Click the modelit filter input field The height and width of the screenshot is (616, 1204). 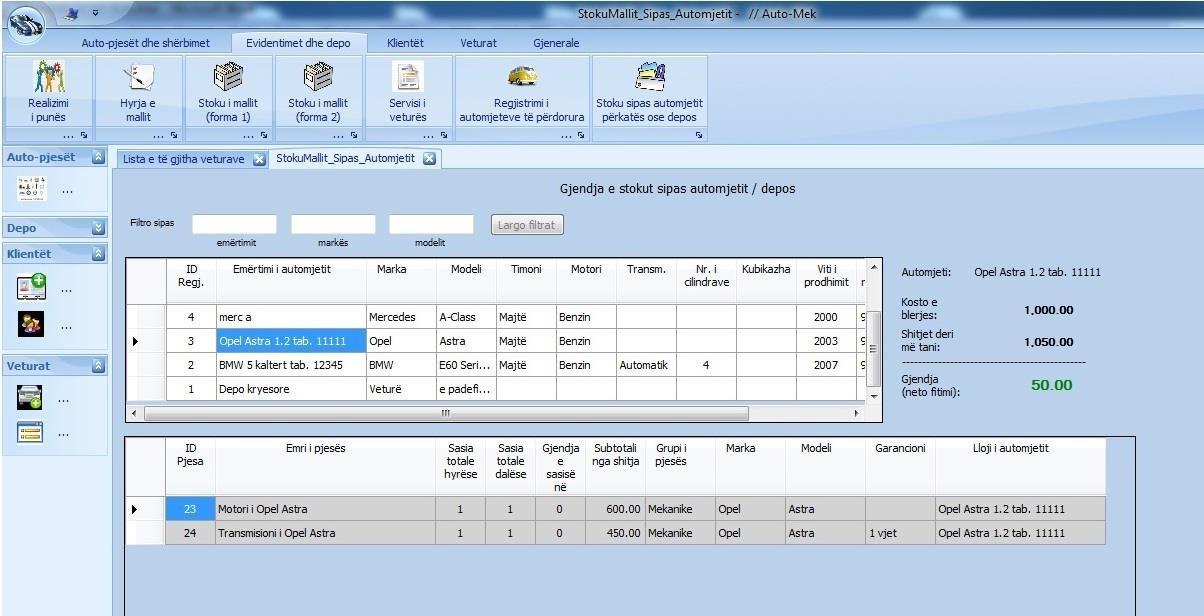[x=431, y=224]
